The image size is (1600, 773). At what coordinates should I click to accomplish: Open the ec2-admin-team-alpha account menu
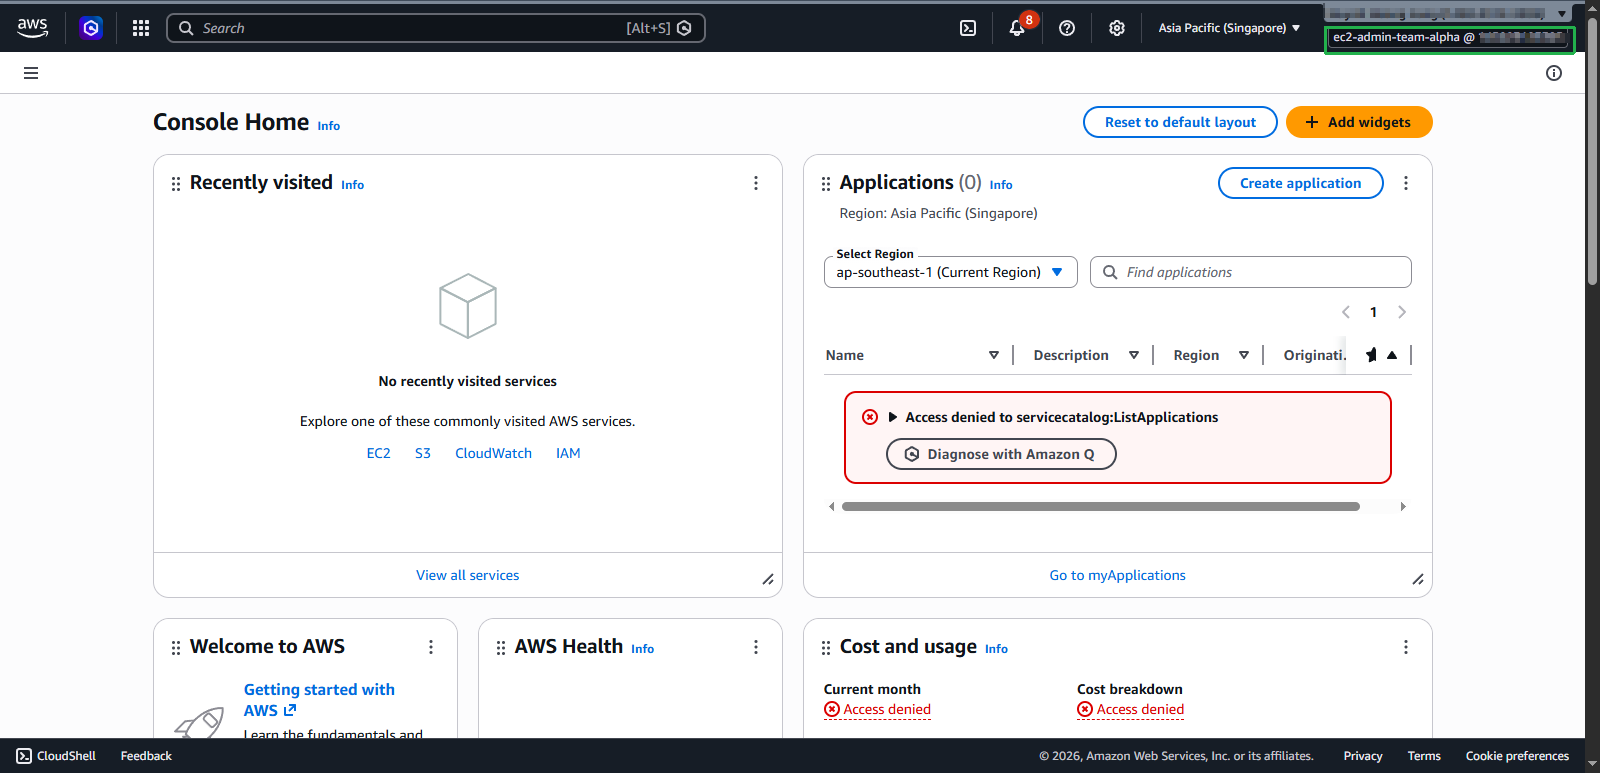1449,38
